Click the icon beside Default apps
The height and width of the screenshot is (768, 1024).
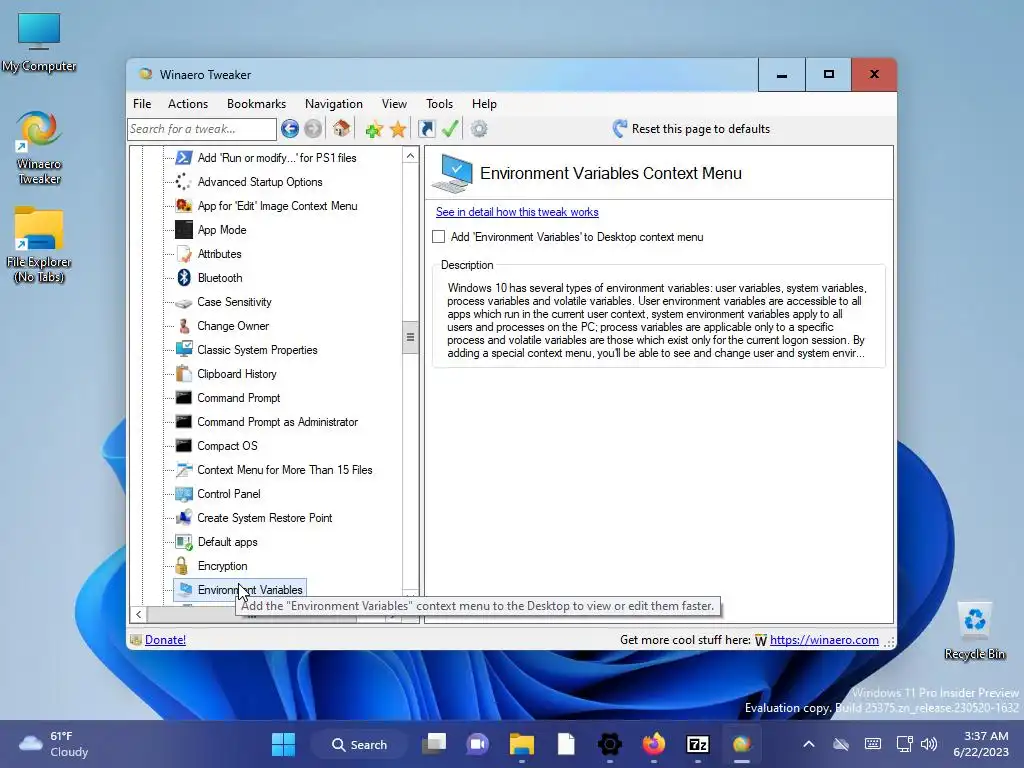[184, 542]
